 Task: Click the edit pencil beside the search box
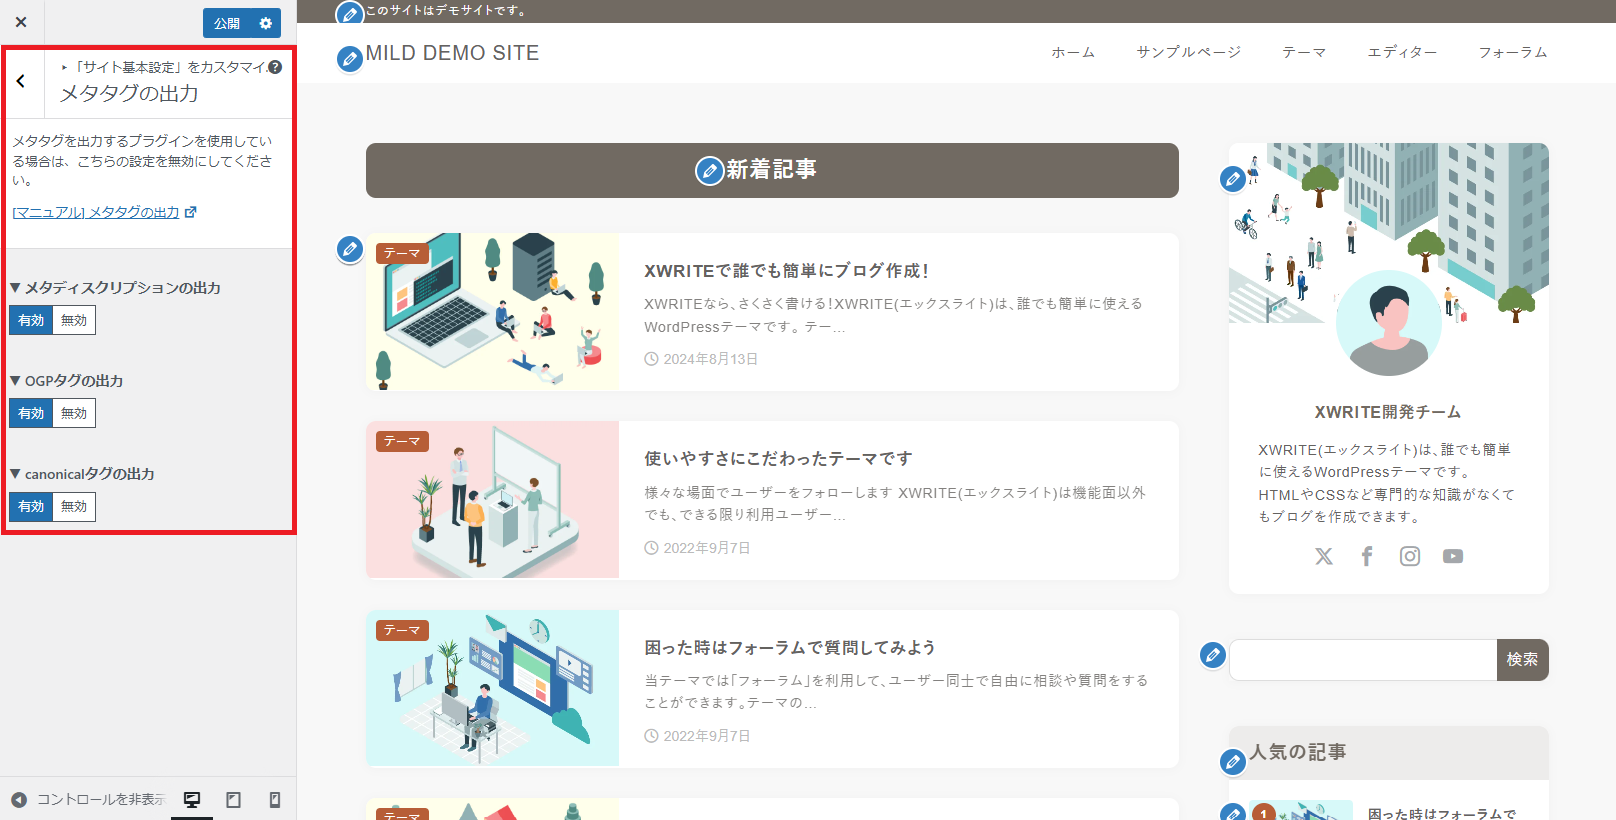1213,656
